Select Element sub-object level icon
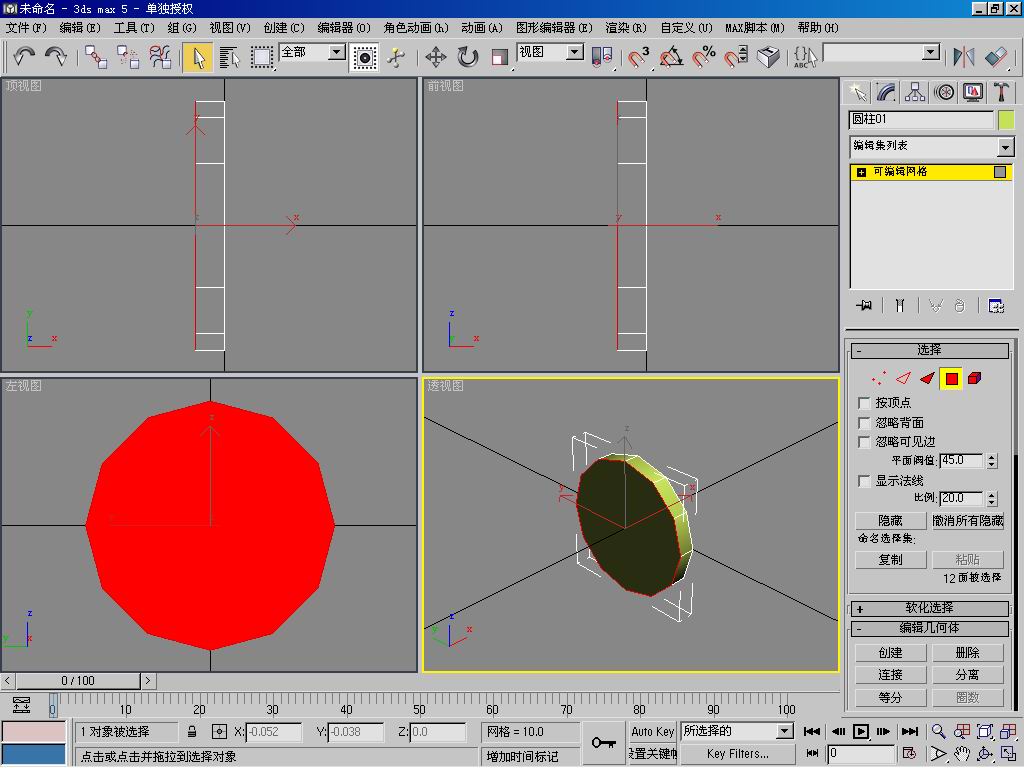 pos(975,378)
